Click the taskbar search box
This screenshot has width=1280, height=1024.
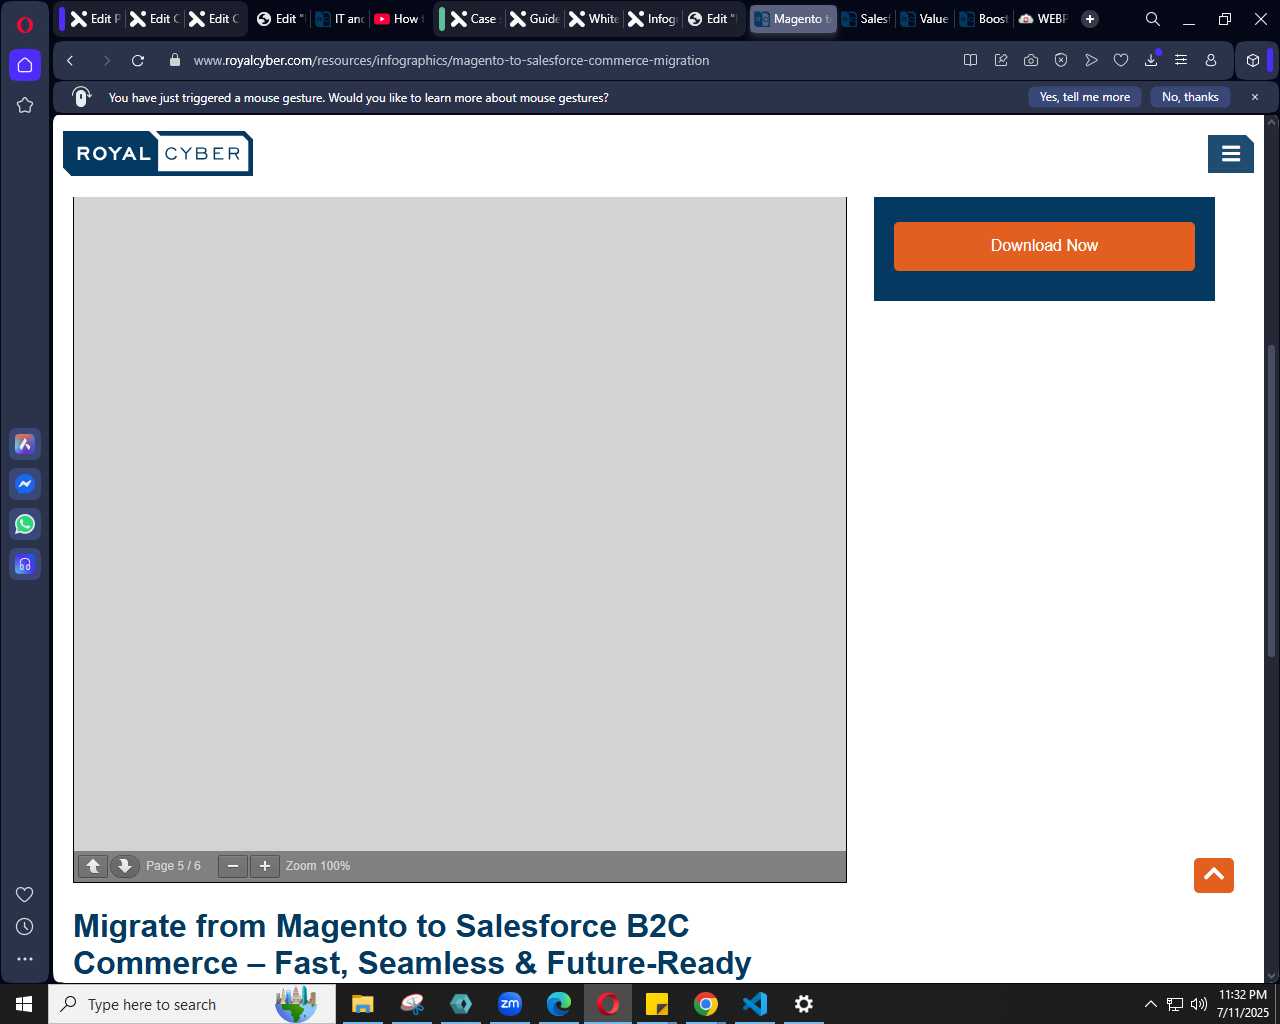click(192, 1004)
